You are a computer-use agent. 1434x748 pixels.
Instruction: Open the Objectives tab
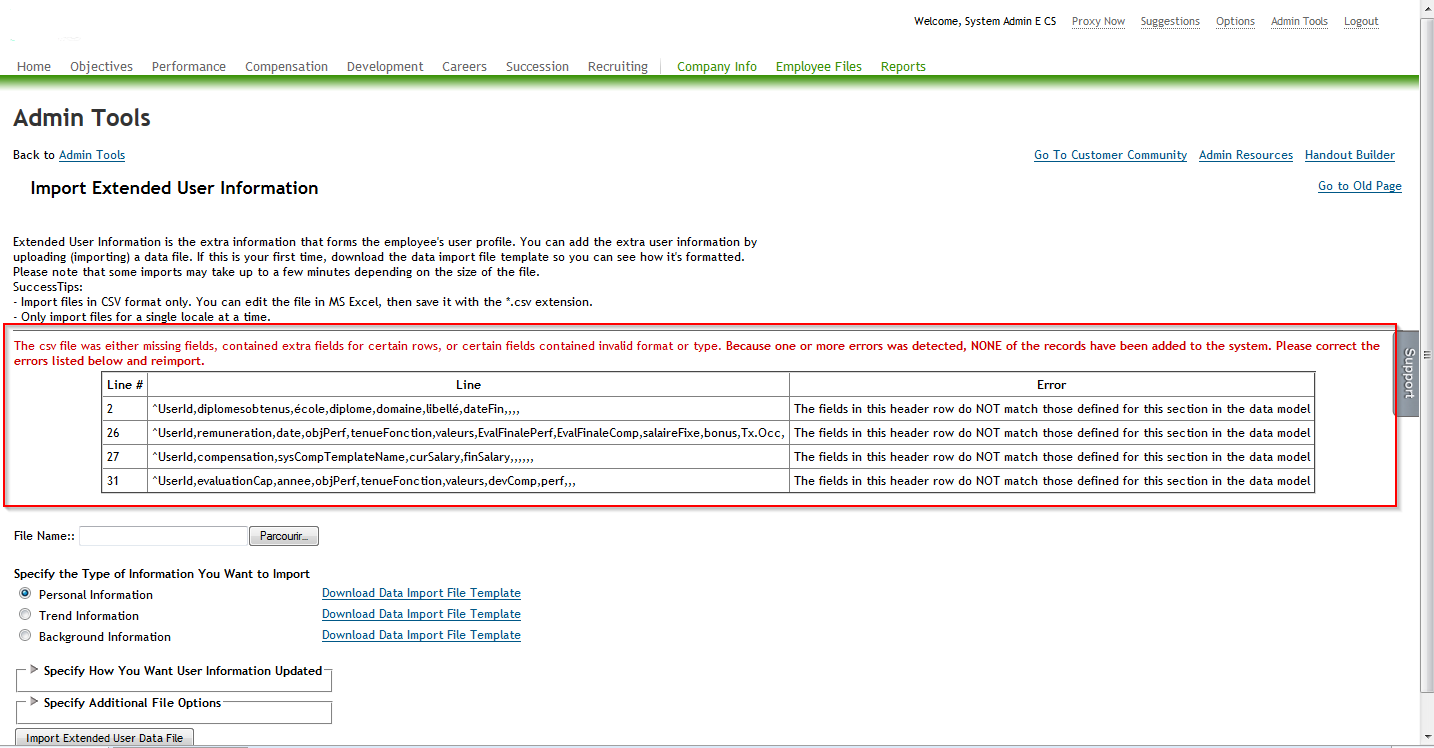pyautogui.click(x=101, y=67)
